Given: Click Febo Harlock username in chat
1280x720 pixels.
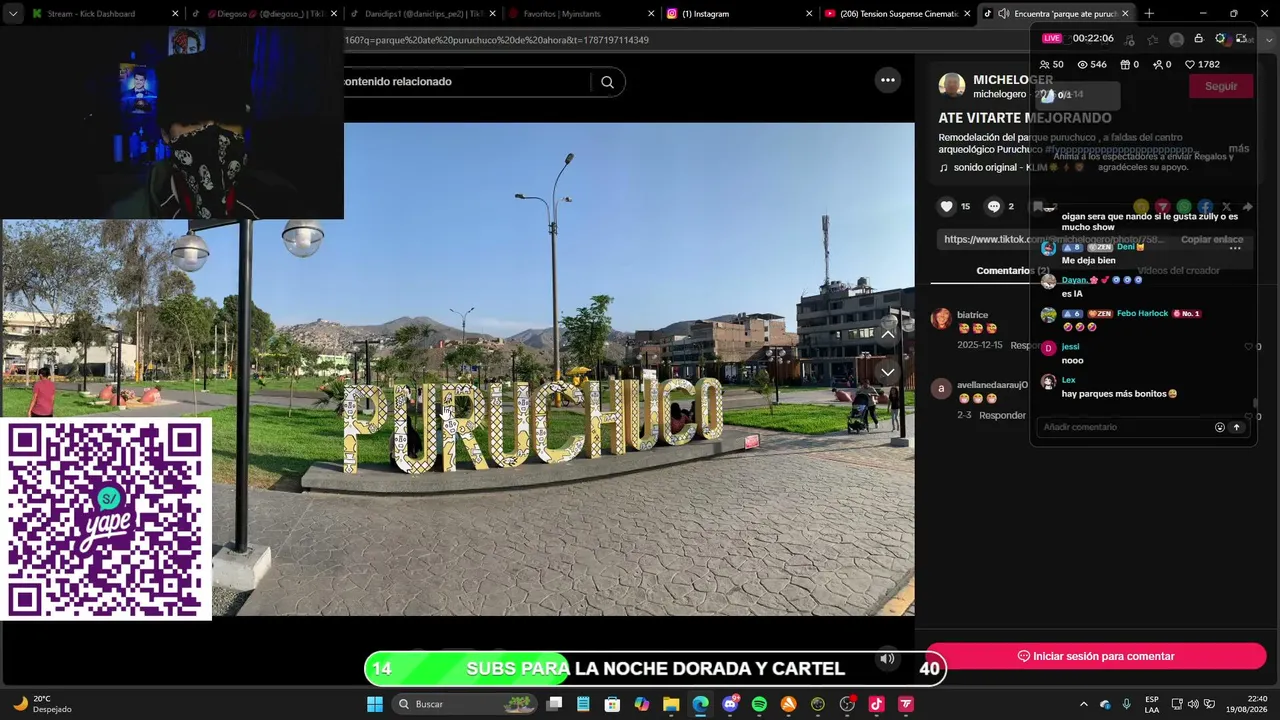Looking at the screenshot, I should [1142, 314].
